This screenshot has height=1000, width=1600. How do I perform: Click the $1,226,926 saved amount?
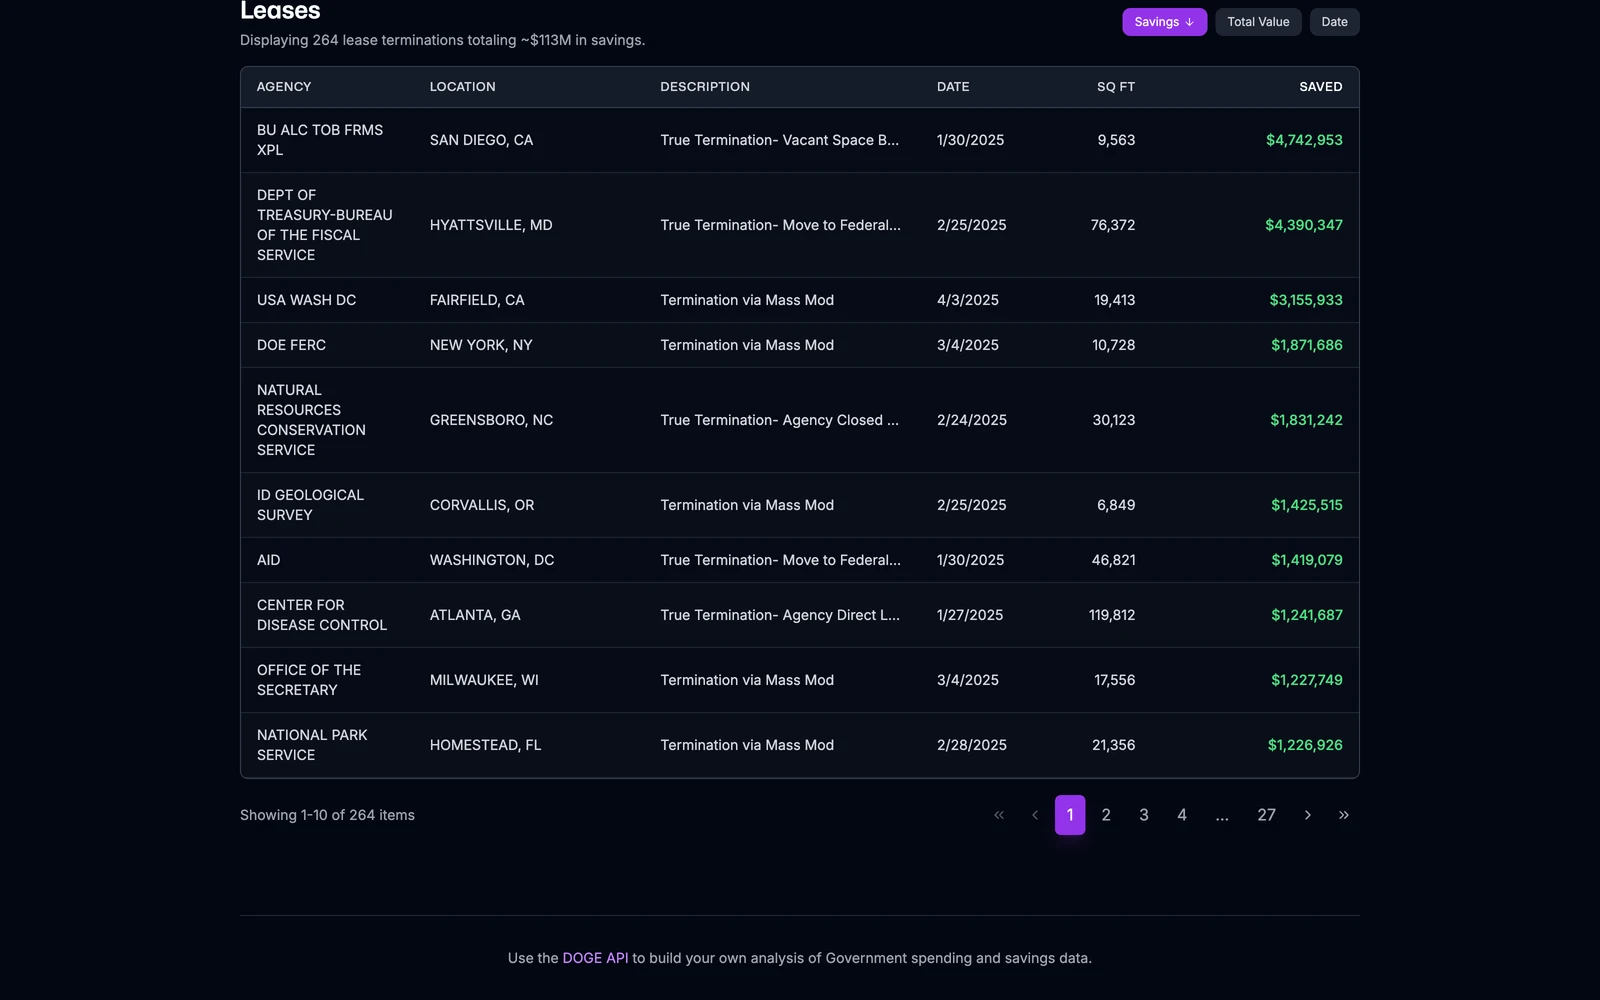1305,745
